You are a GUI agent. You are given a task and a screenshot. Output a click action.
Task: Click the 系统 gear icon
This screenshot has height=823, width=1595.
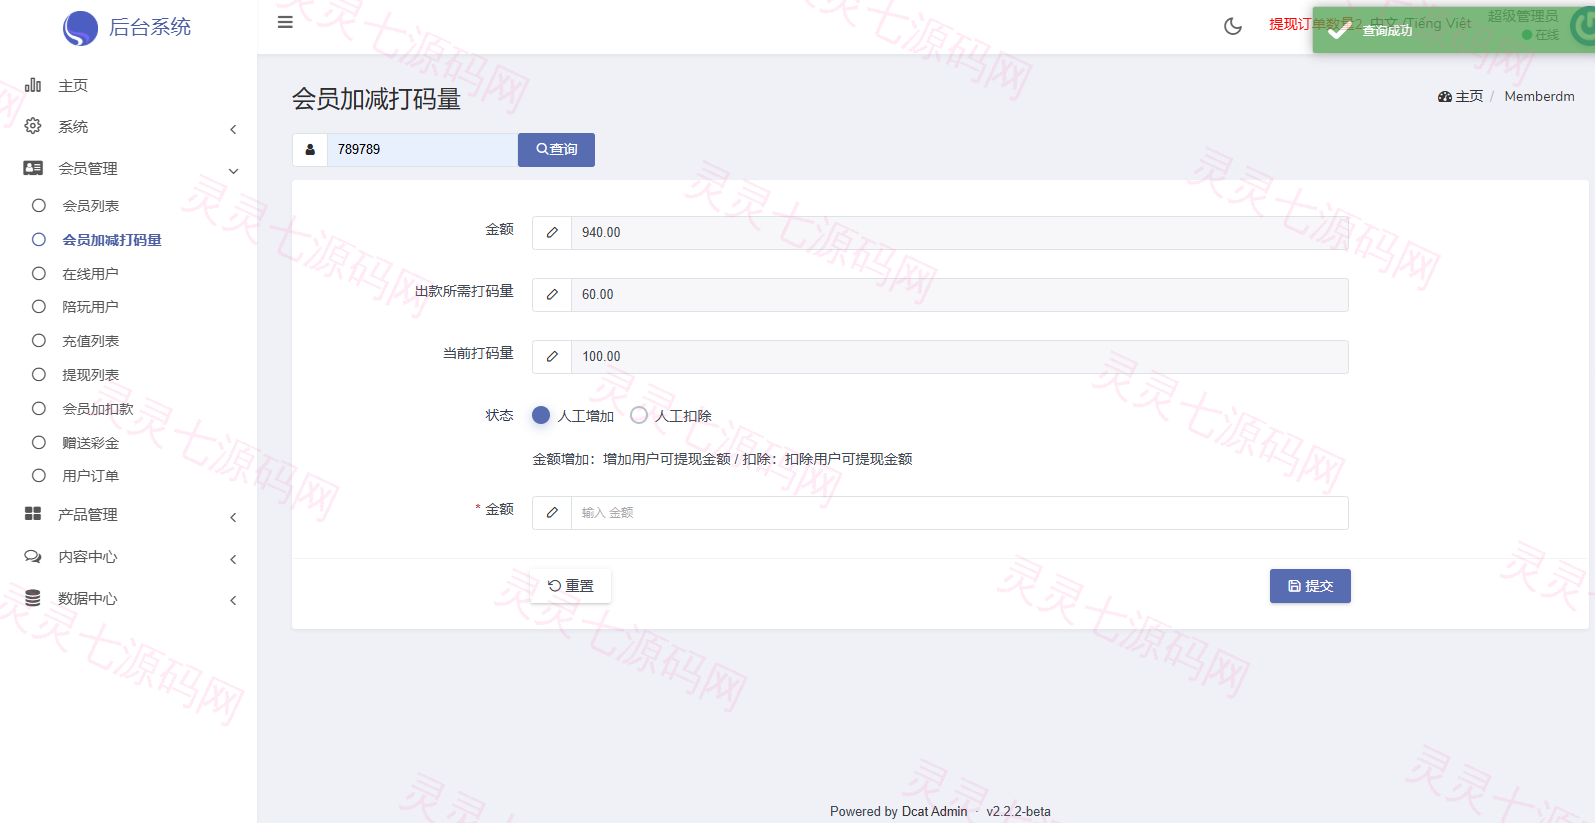(x=33, y=126)
